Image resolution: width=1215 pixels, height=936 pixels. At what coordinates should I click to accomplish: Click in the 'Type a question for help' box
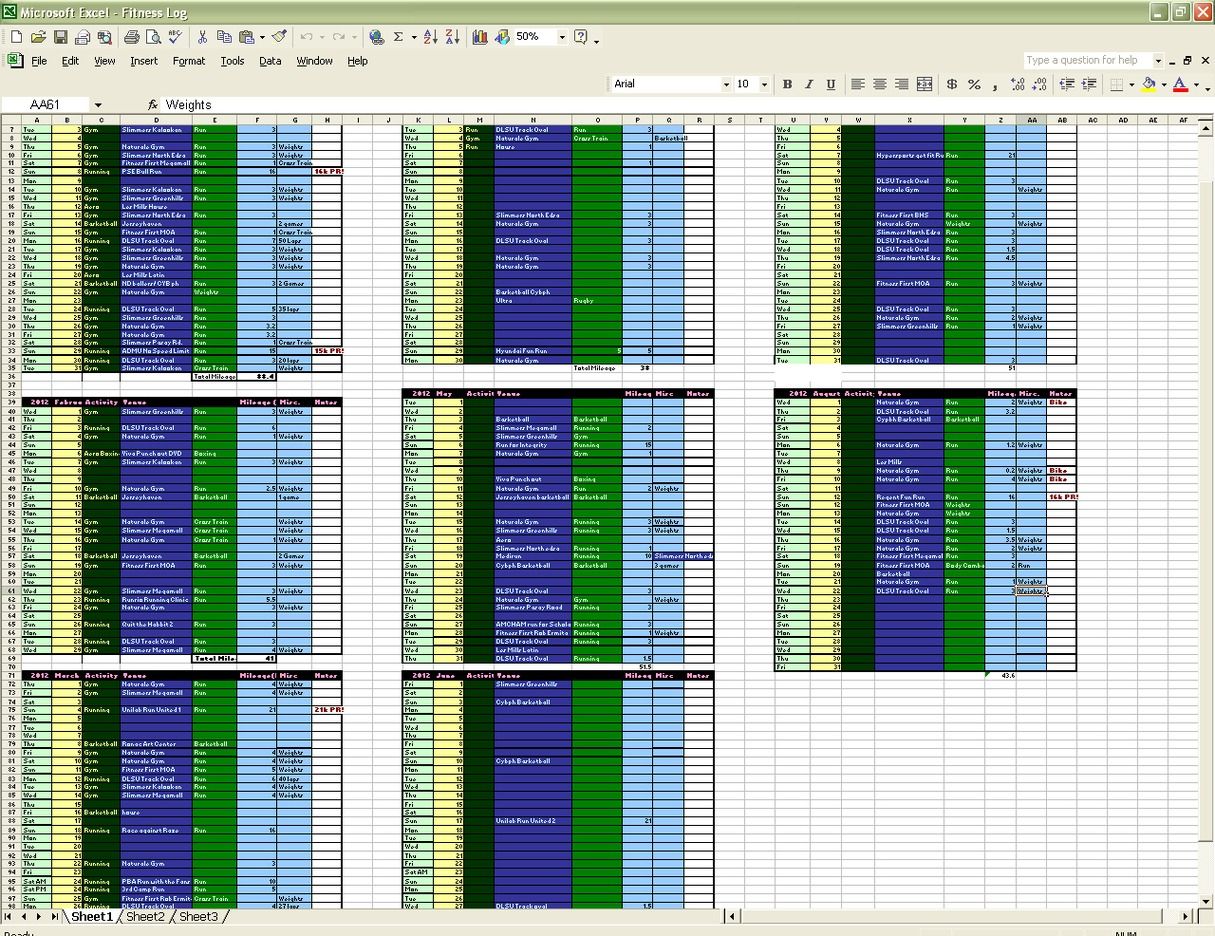point(1088,60)
